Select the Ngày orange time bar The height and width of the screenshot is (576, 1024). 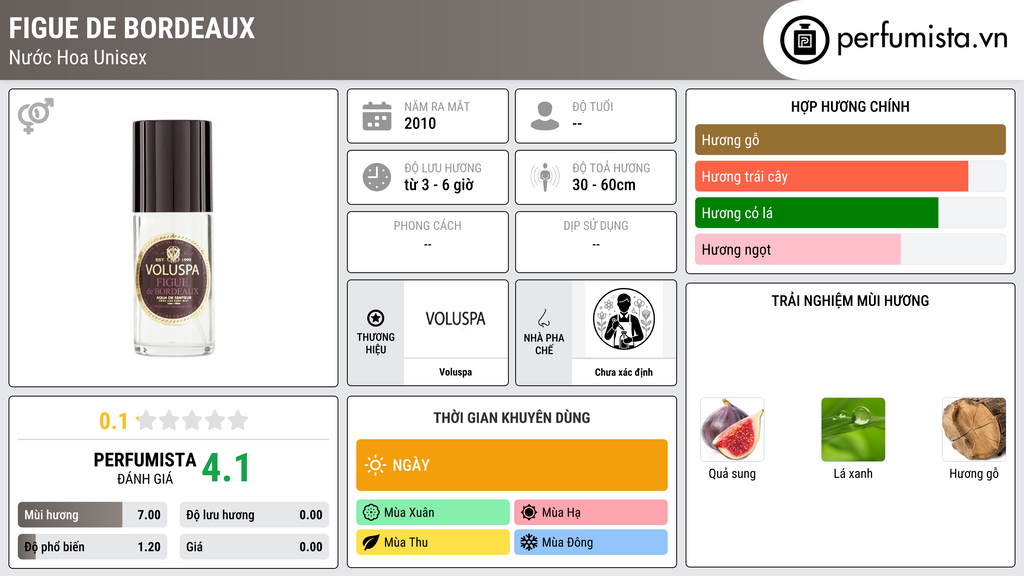(512, 465)
